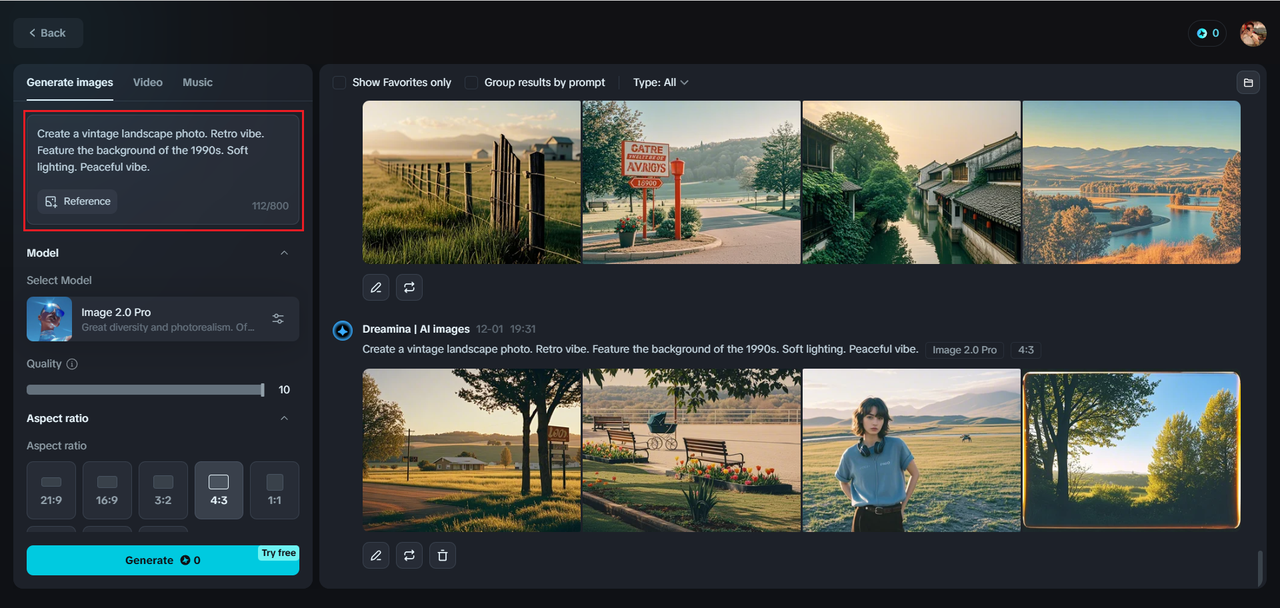Click the 4:3 tag on result
The height and width of the screenshot is (608, 1280).
(x=1026, y=350)
